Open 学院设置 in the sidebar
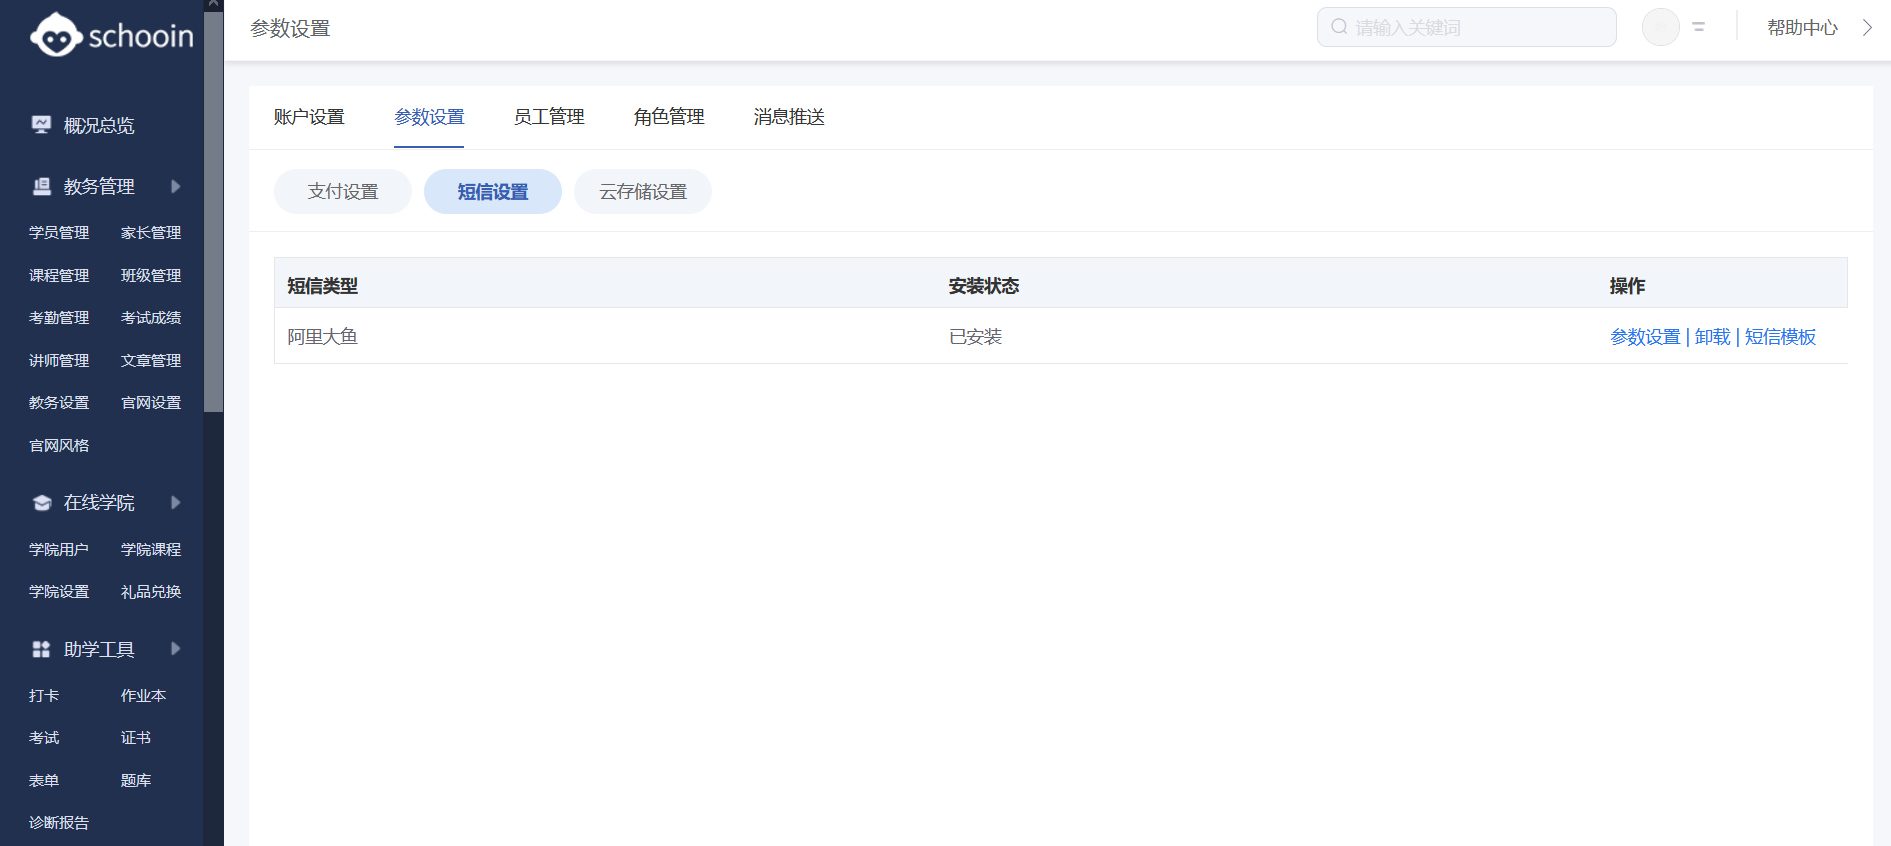Image resolution: width=1891 pixels, height=846 pixels. click(x=59, y=592)
